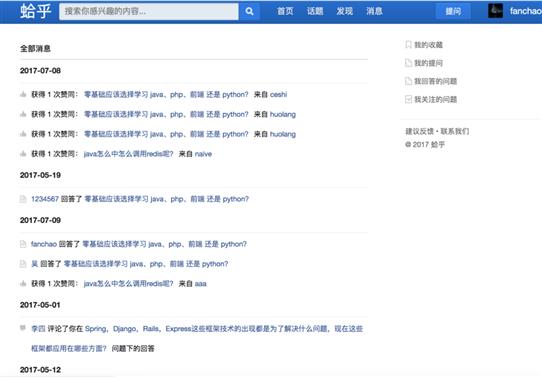The height and width of the screenshot is (379, 542).
Task: Click the document icon beside 我的提问
Action: point(408,63)
